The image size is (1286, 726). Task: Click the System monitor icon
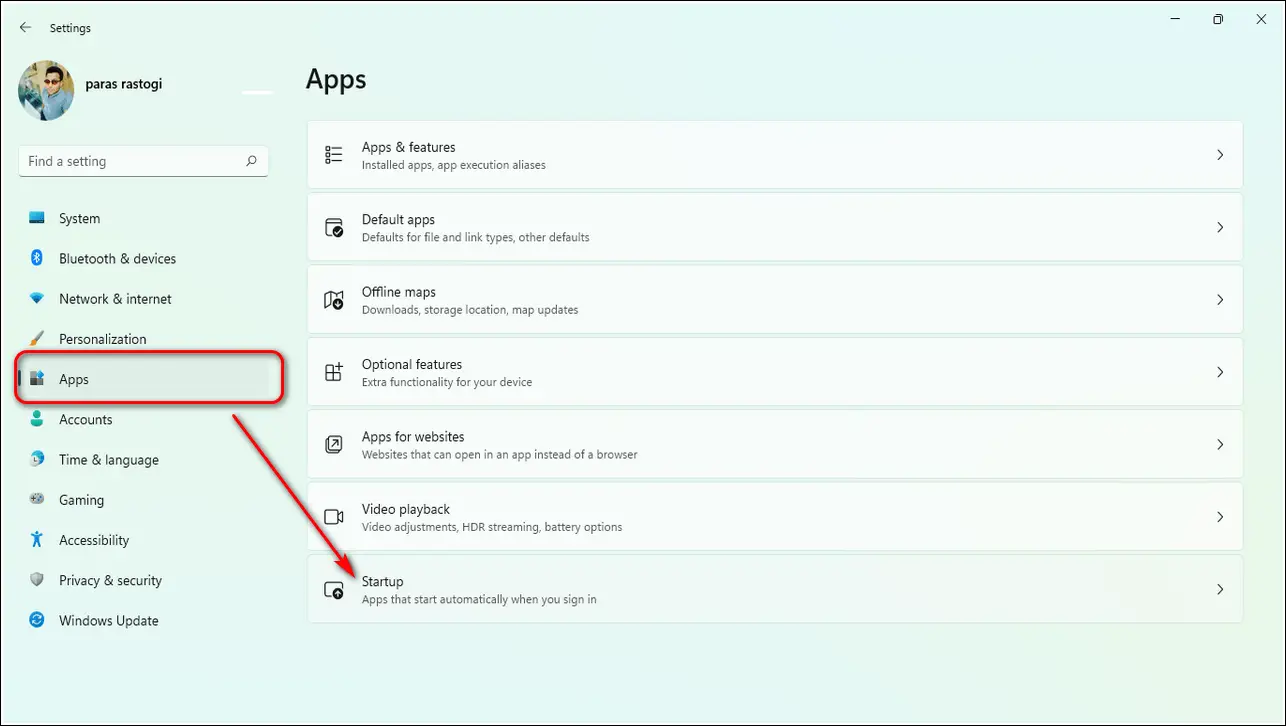(x=37, y=218)
